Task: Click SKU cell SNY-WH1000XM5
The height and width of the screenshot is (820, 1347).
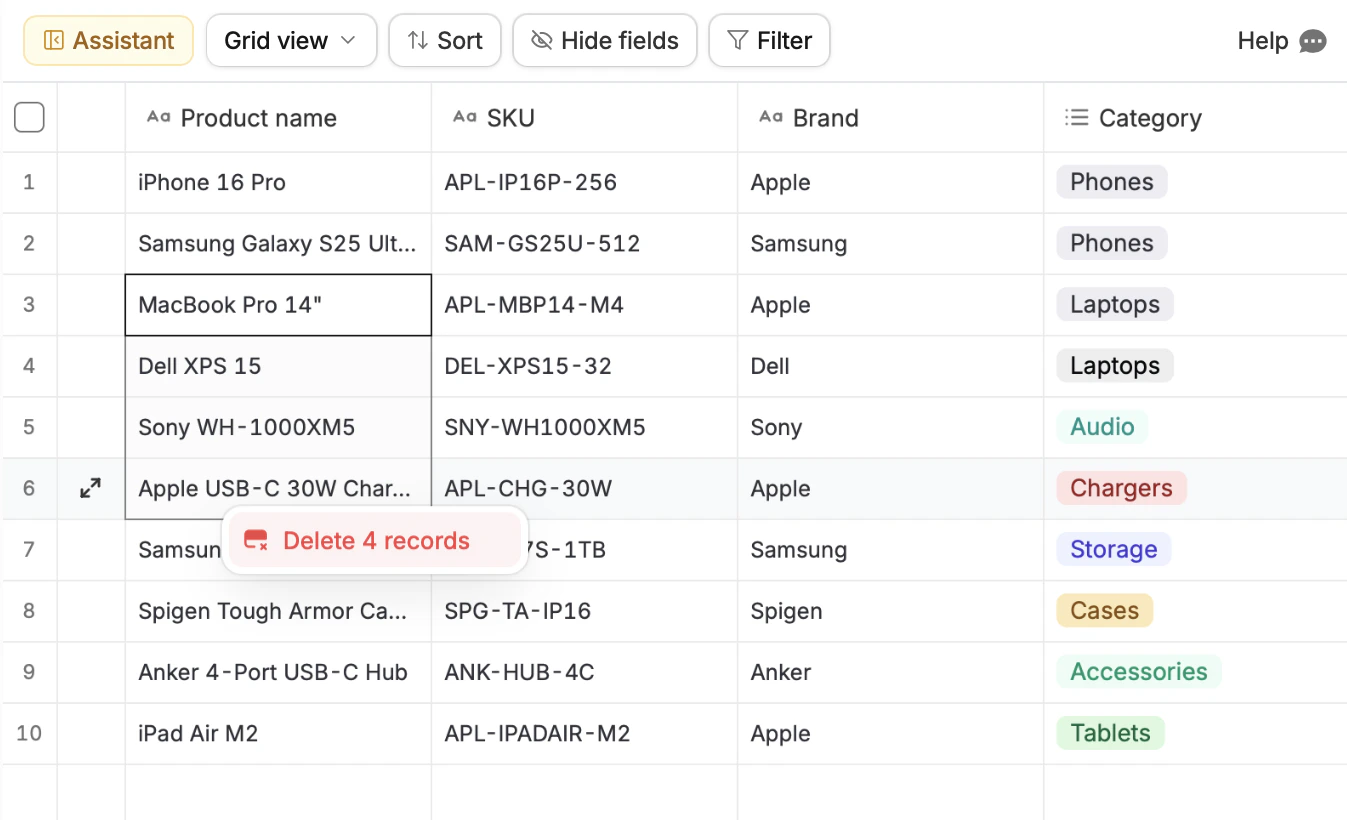Action: coord(584,428)
